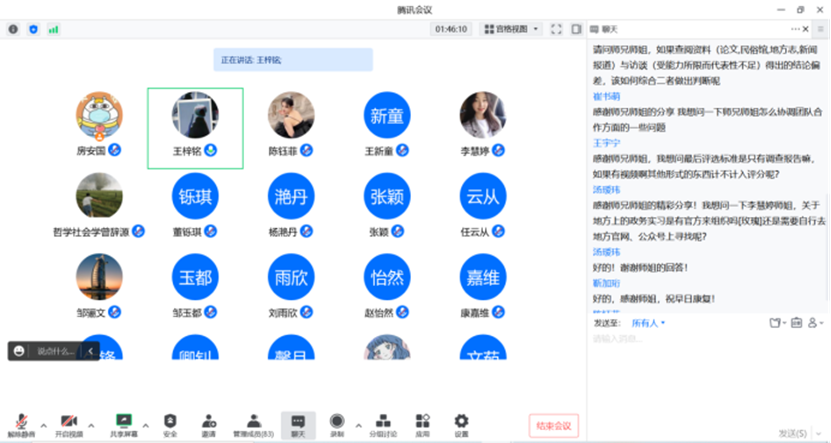Open the Apps (应用) icon
This screenshot has width=831, height=443.
422,425
